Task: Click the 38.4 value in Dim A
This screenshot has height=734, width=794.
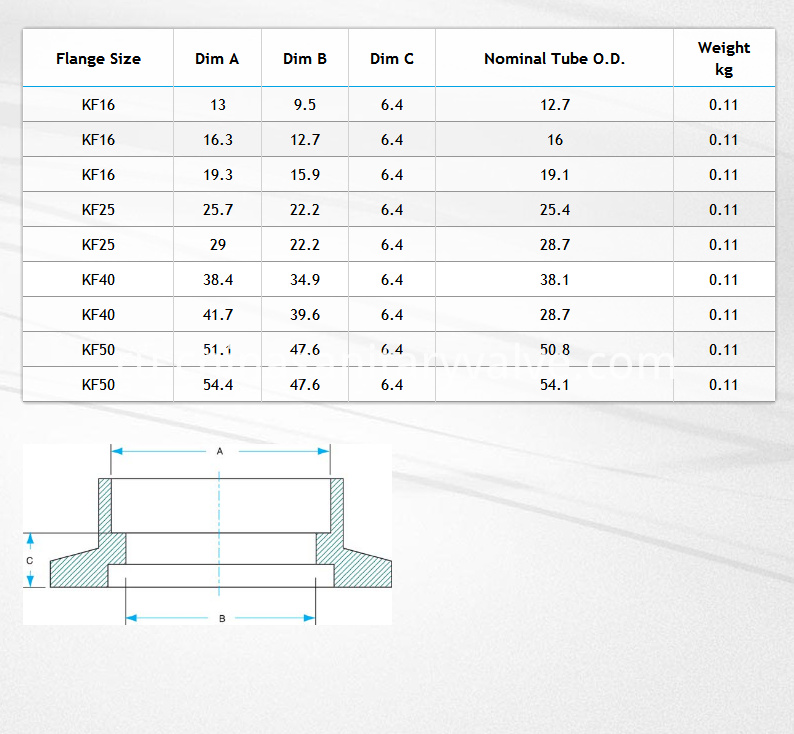Action: 218,280
